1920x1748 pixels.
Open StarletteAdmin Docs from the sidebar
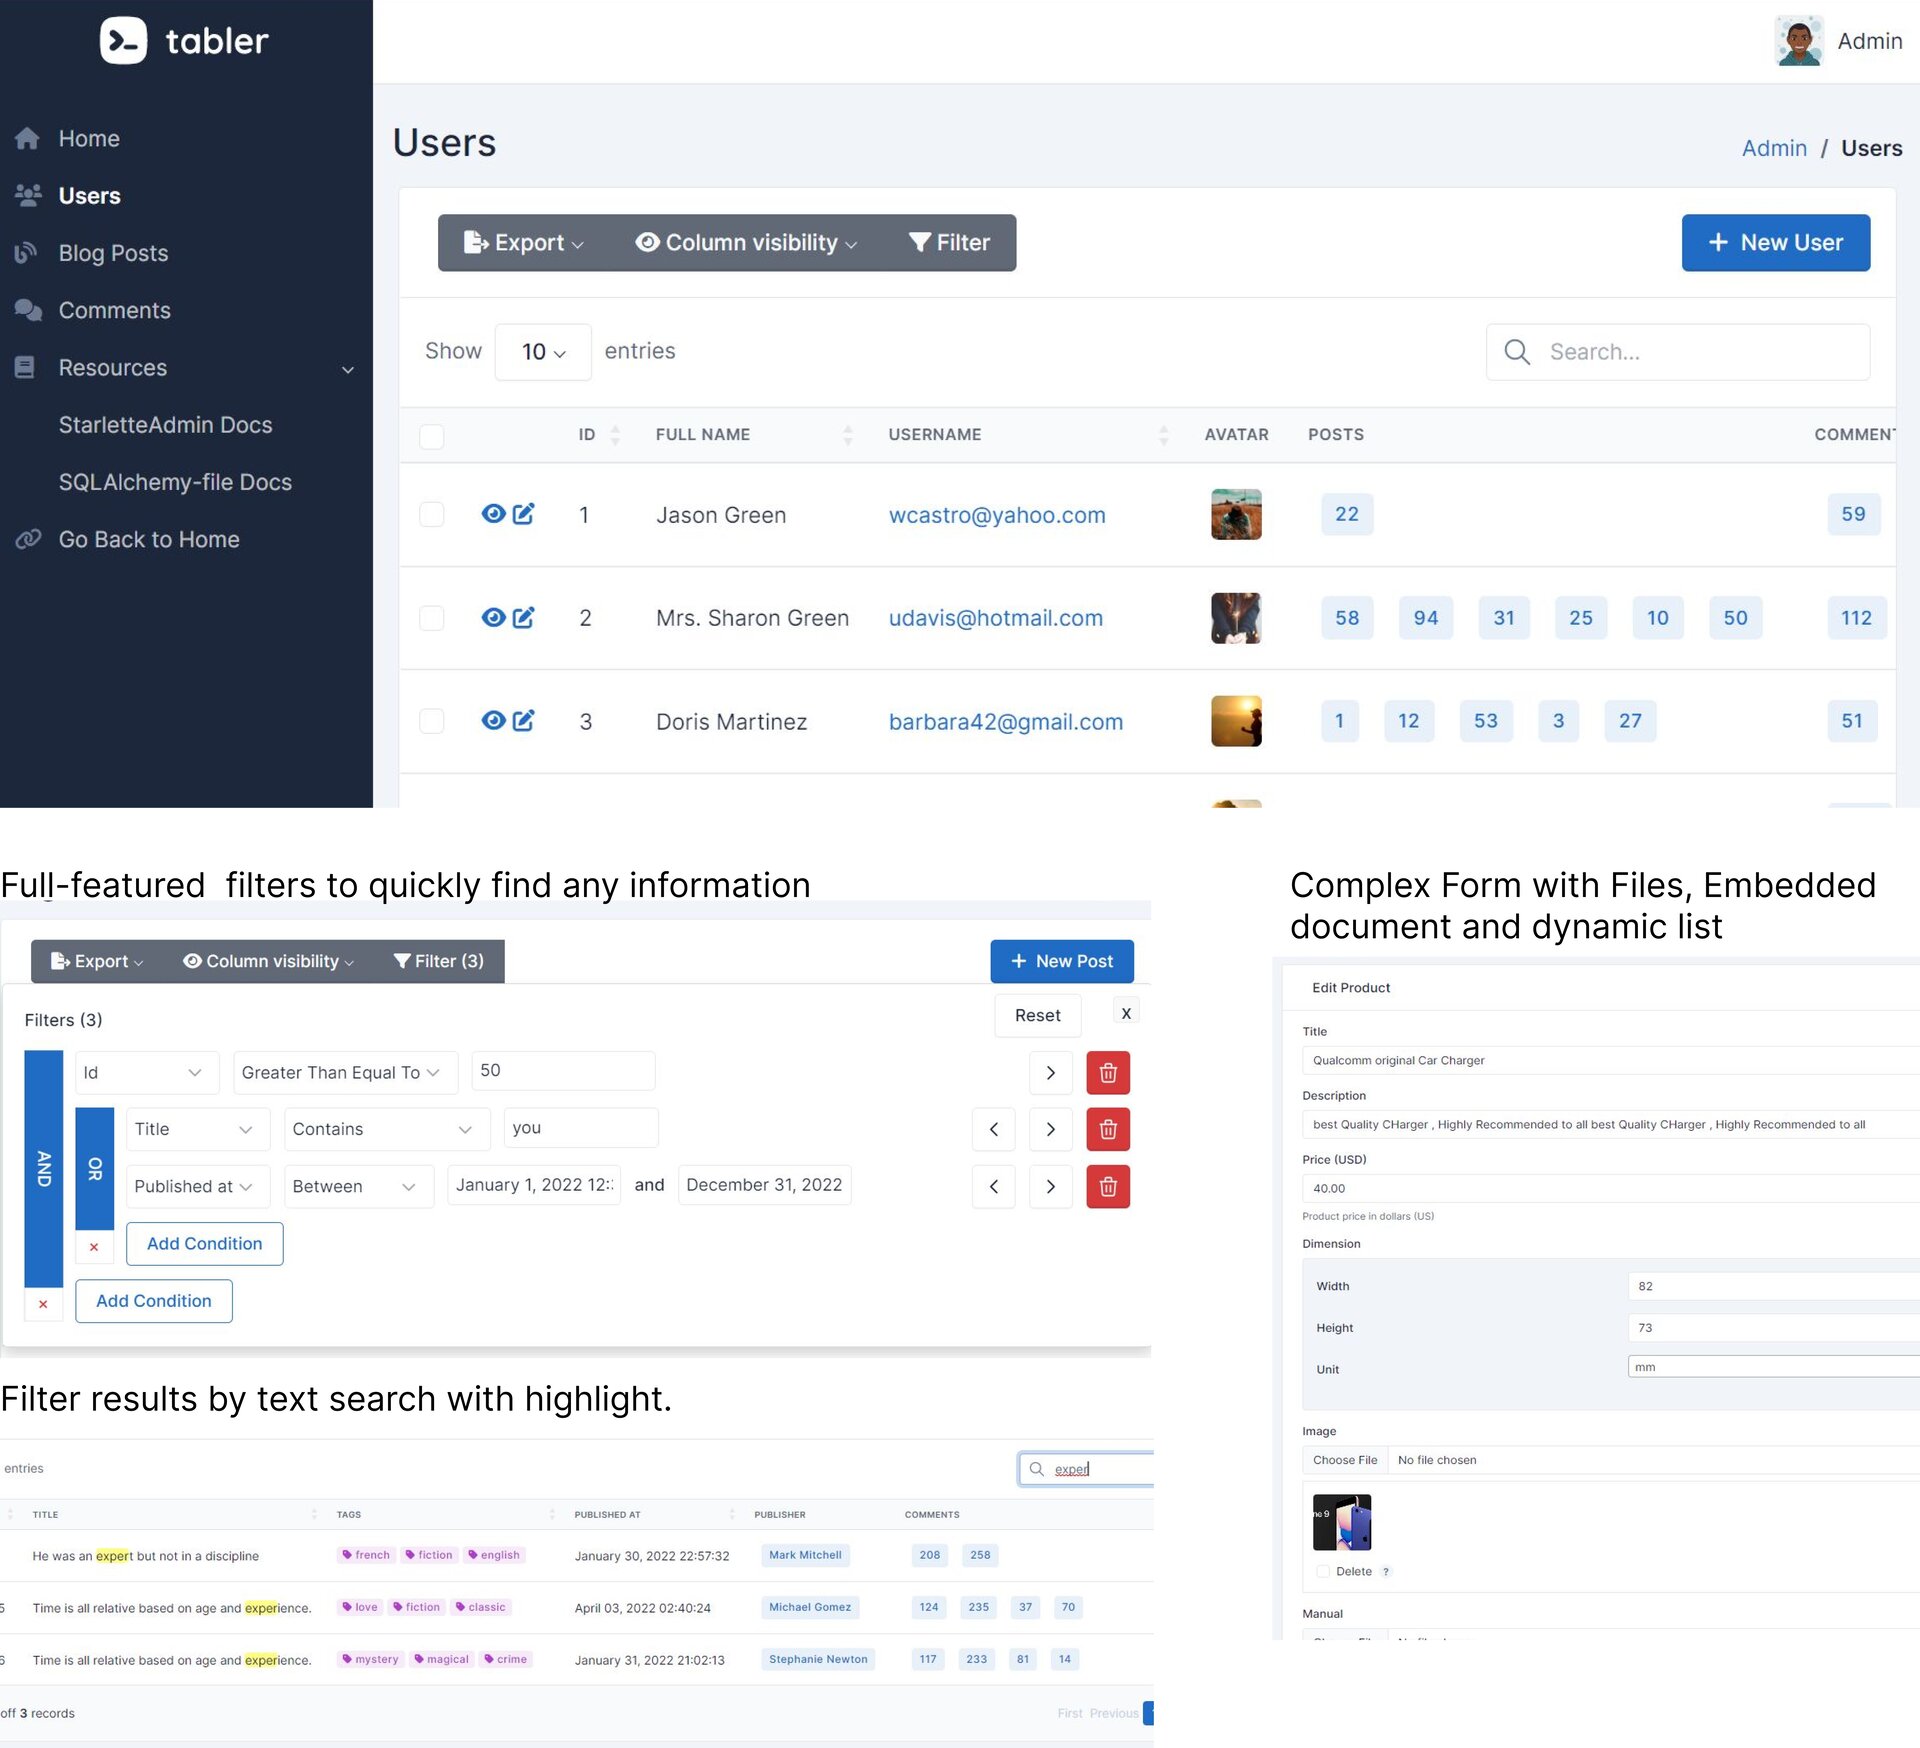click(x=165, y=424)
